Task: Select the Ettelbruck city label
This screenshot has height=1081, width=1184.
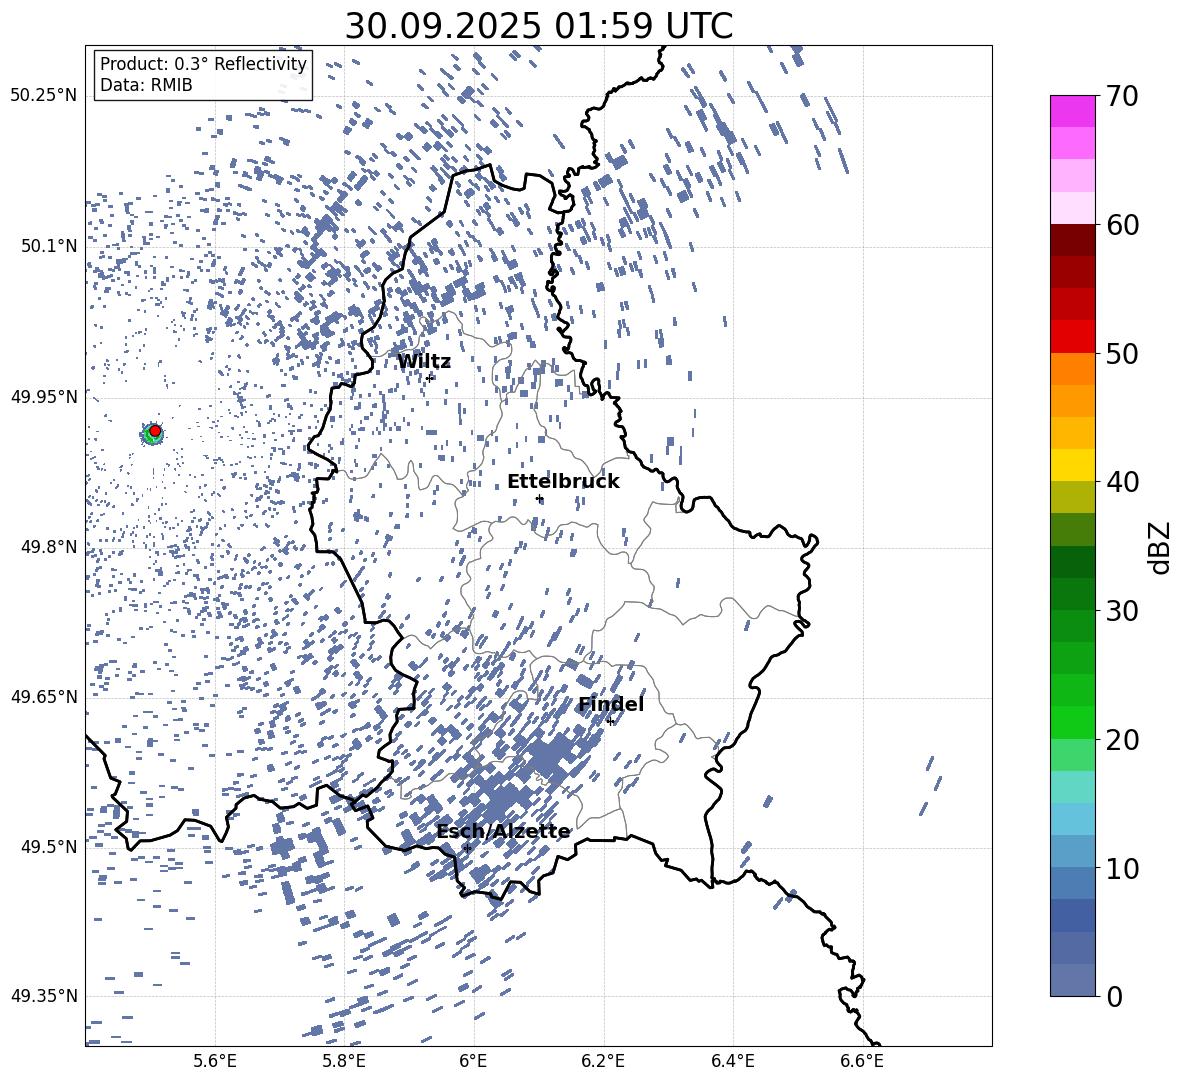Action: pos(563,481)
